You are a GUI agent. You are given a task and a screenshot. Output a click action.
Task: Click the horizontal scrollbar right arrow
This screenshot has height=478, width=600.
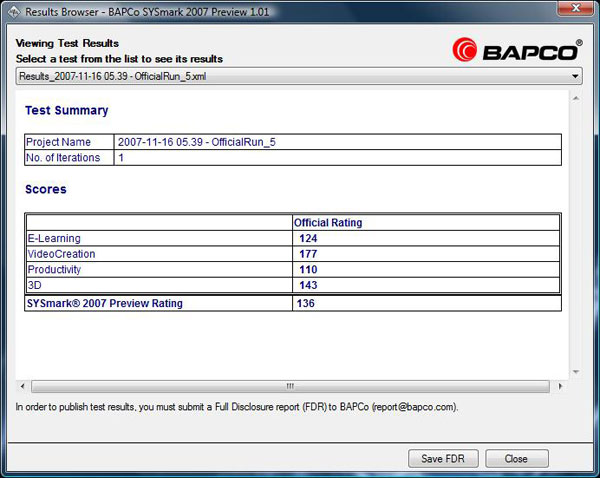pyautogui.click(x=561, y=386)
